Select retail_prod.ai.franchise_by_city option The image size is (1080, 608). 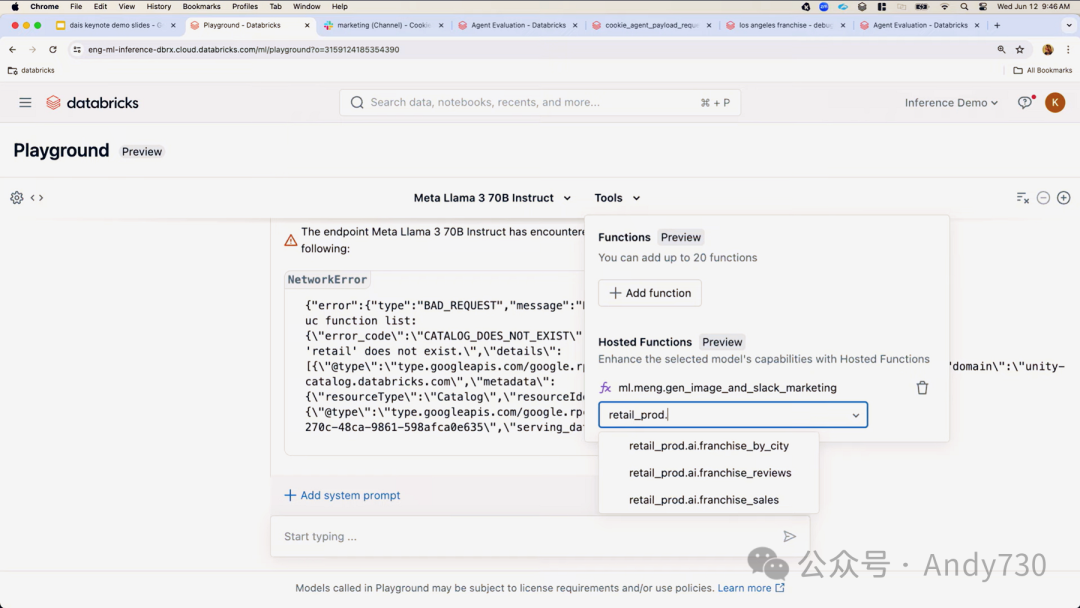tap(709, 446)
